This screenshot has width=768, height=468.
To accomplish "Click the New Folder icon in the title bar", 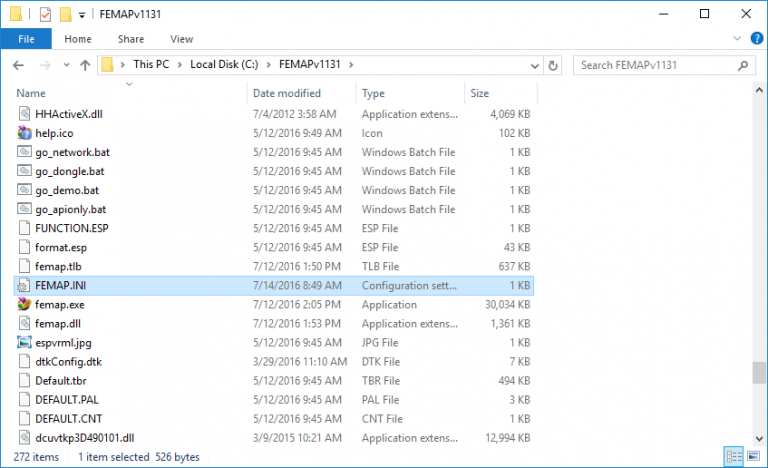I will [65, 15].
